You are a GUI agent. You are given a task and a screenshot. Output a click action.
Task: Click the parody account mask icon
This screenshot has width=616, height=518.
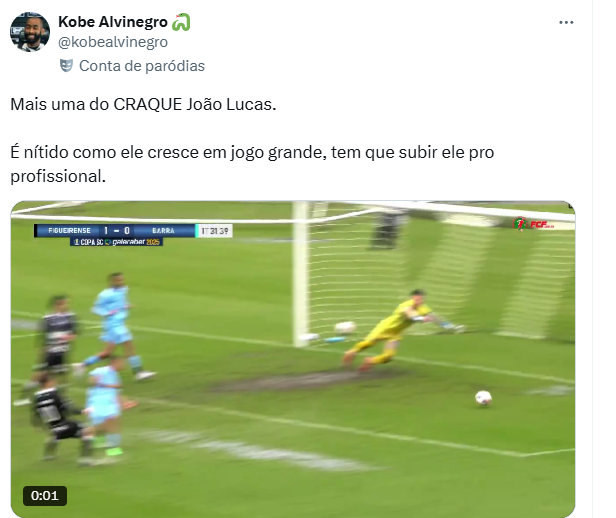[66, 66]
